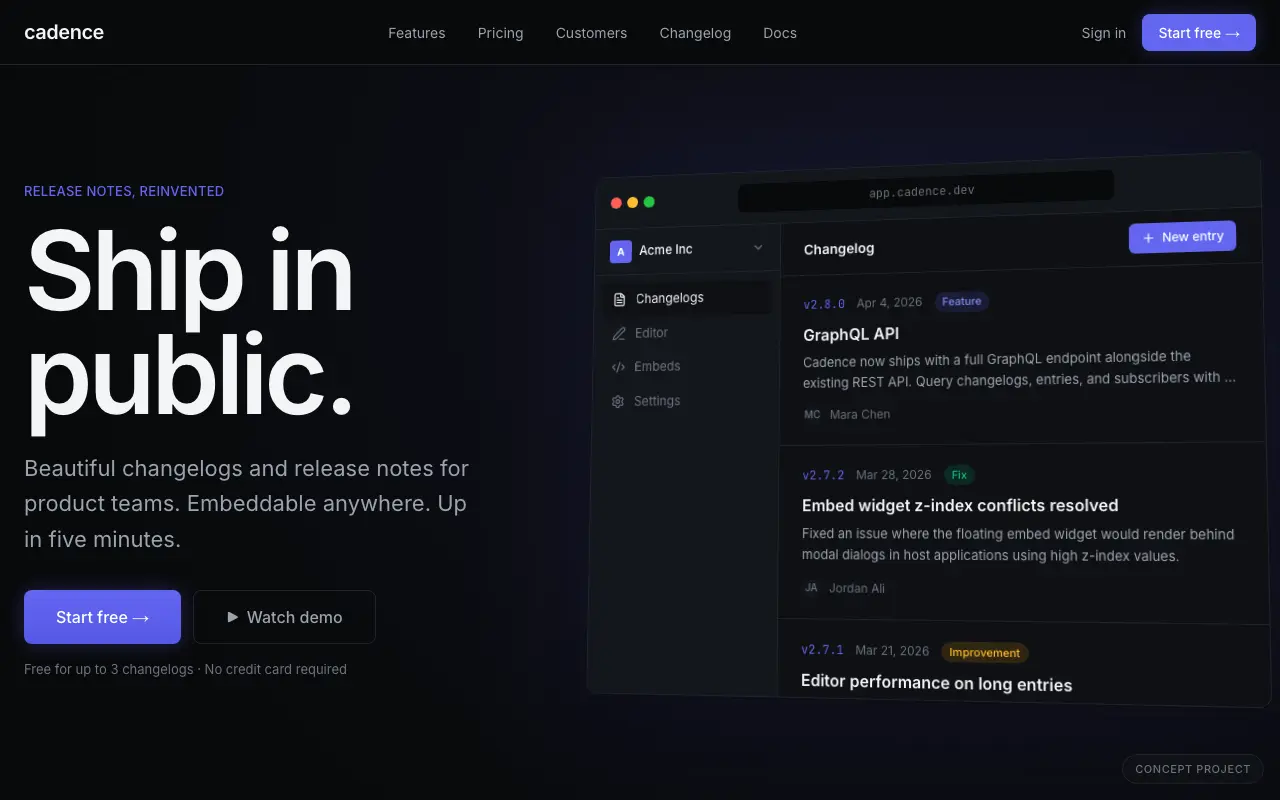
Task: Click the hero Start free button
Action: coord(102,617)
